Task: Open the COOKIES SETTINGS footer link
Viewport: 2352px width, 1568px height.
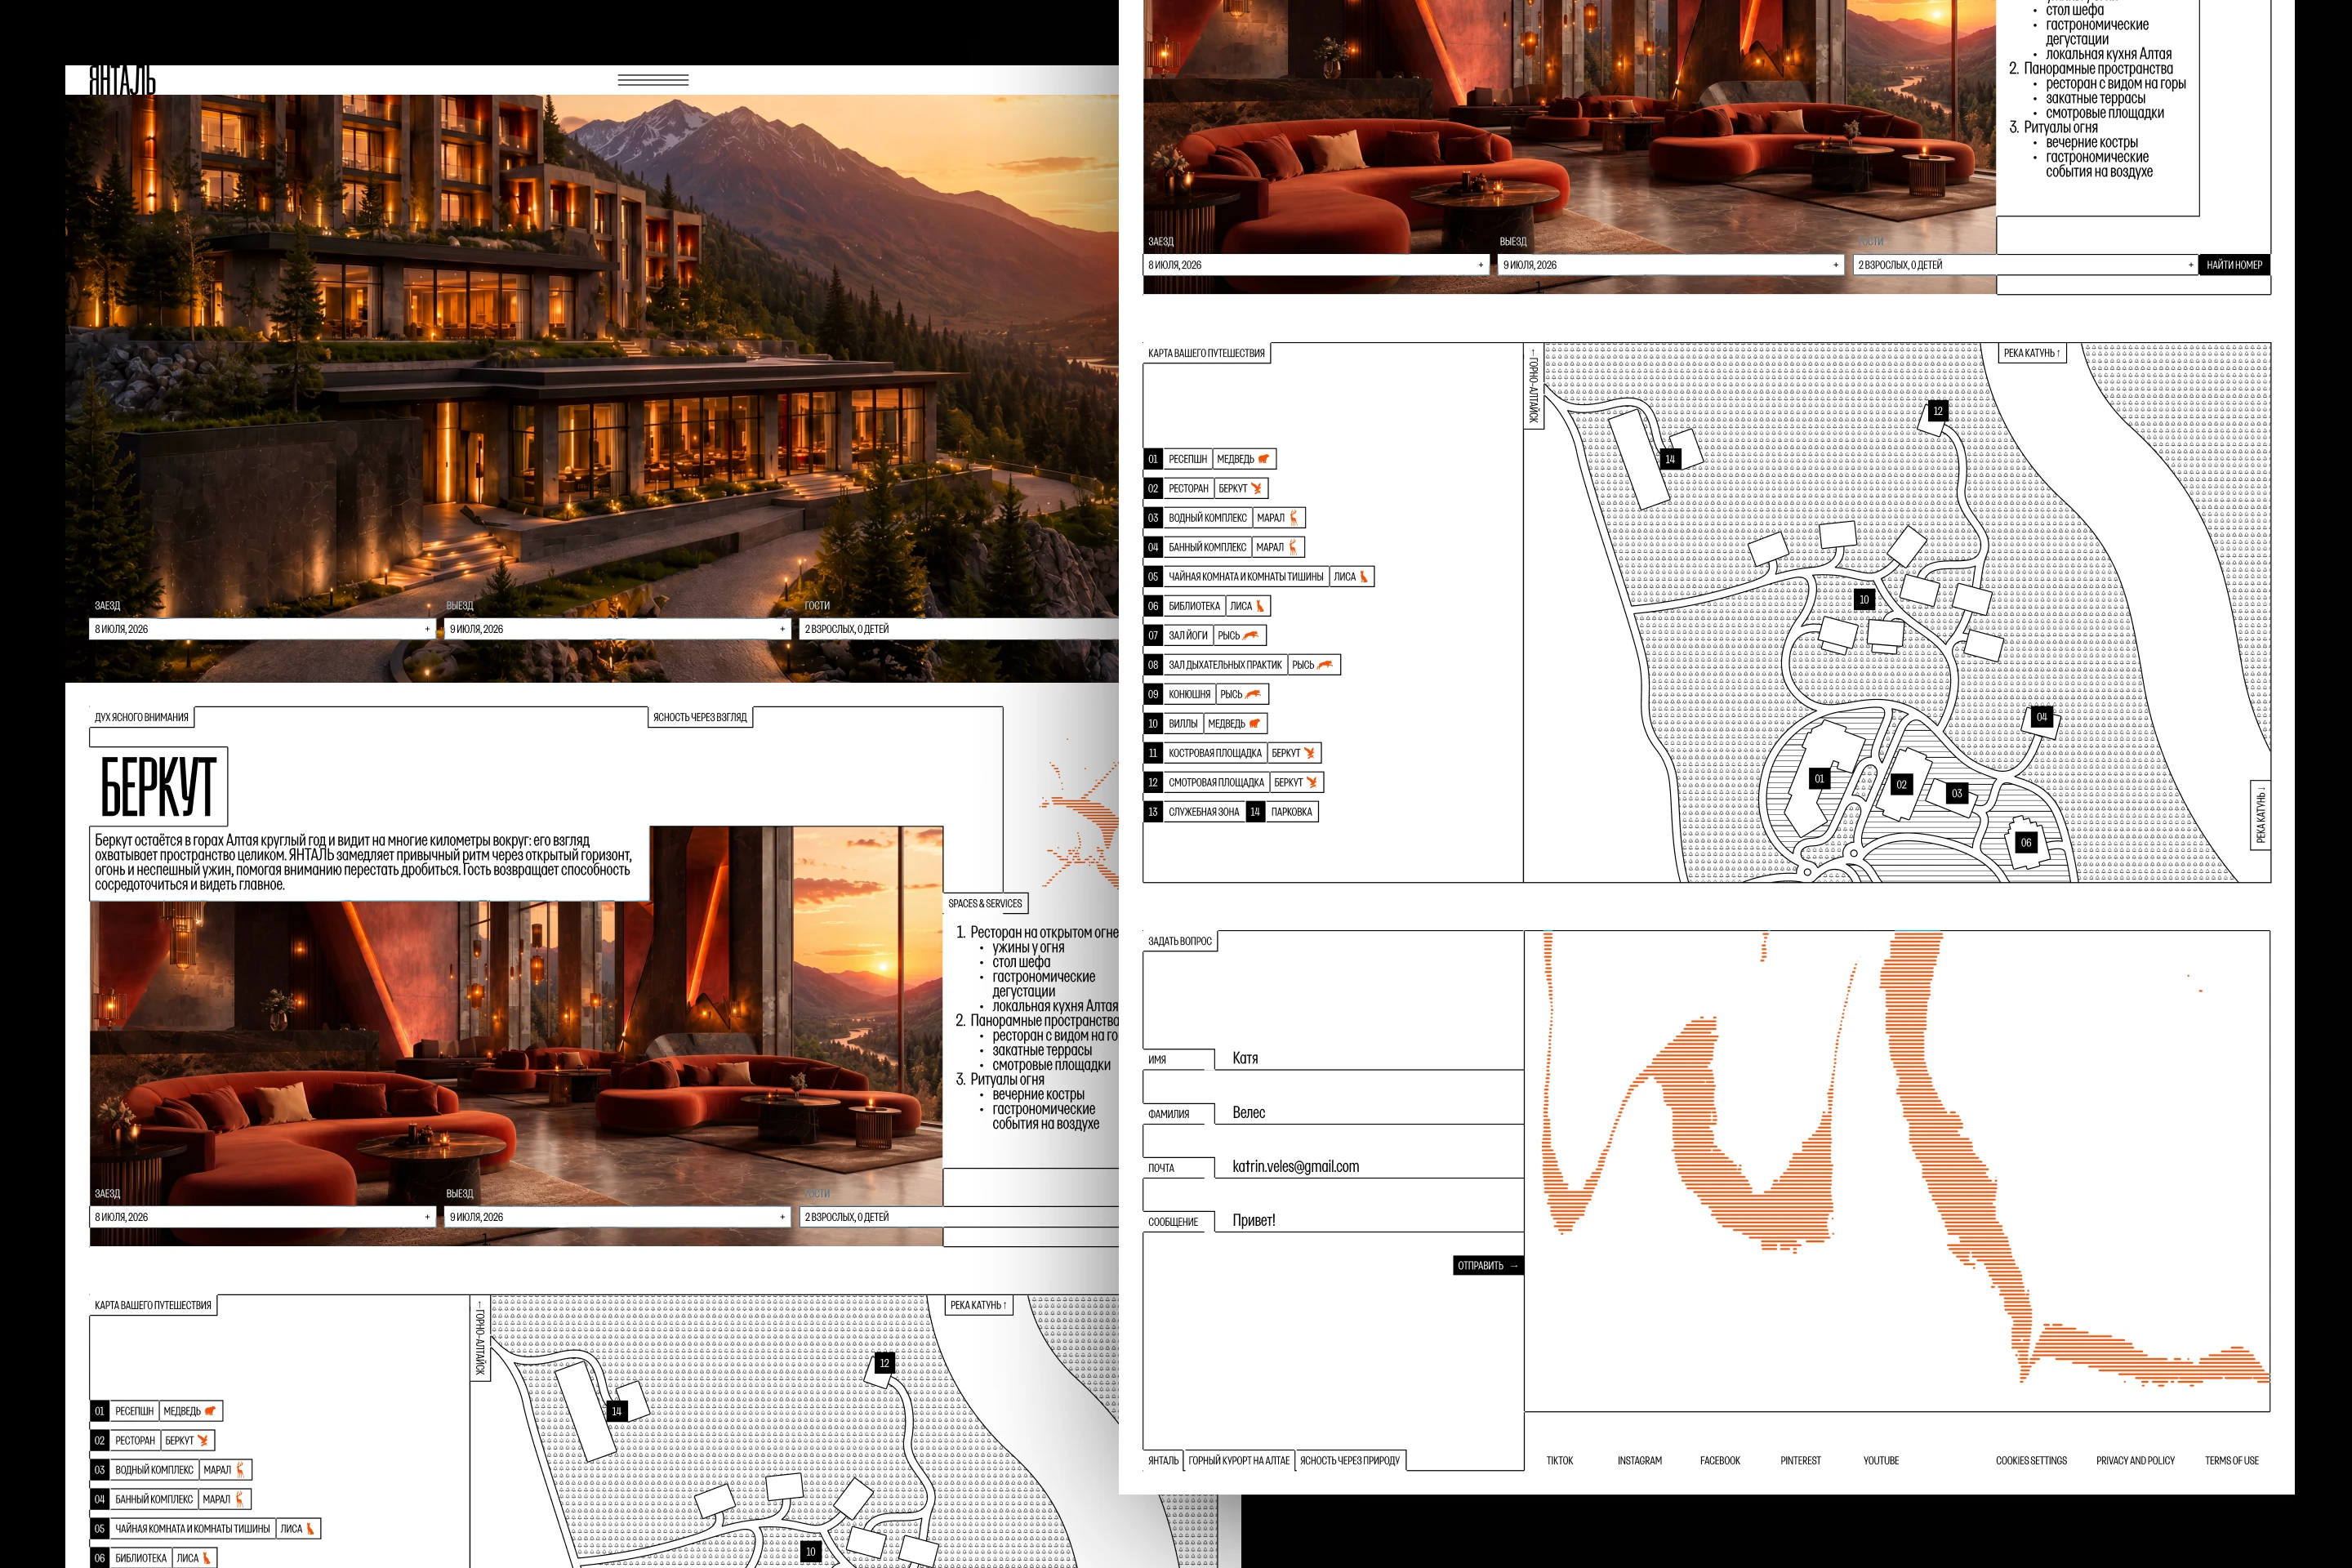Action: (x=2031, y=1461)
